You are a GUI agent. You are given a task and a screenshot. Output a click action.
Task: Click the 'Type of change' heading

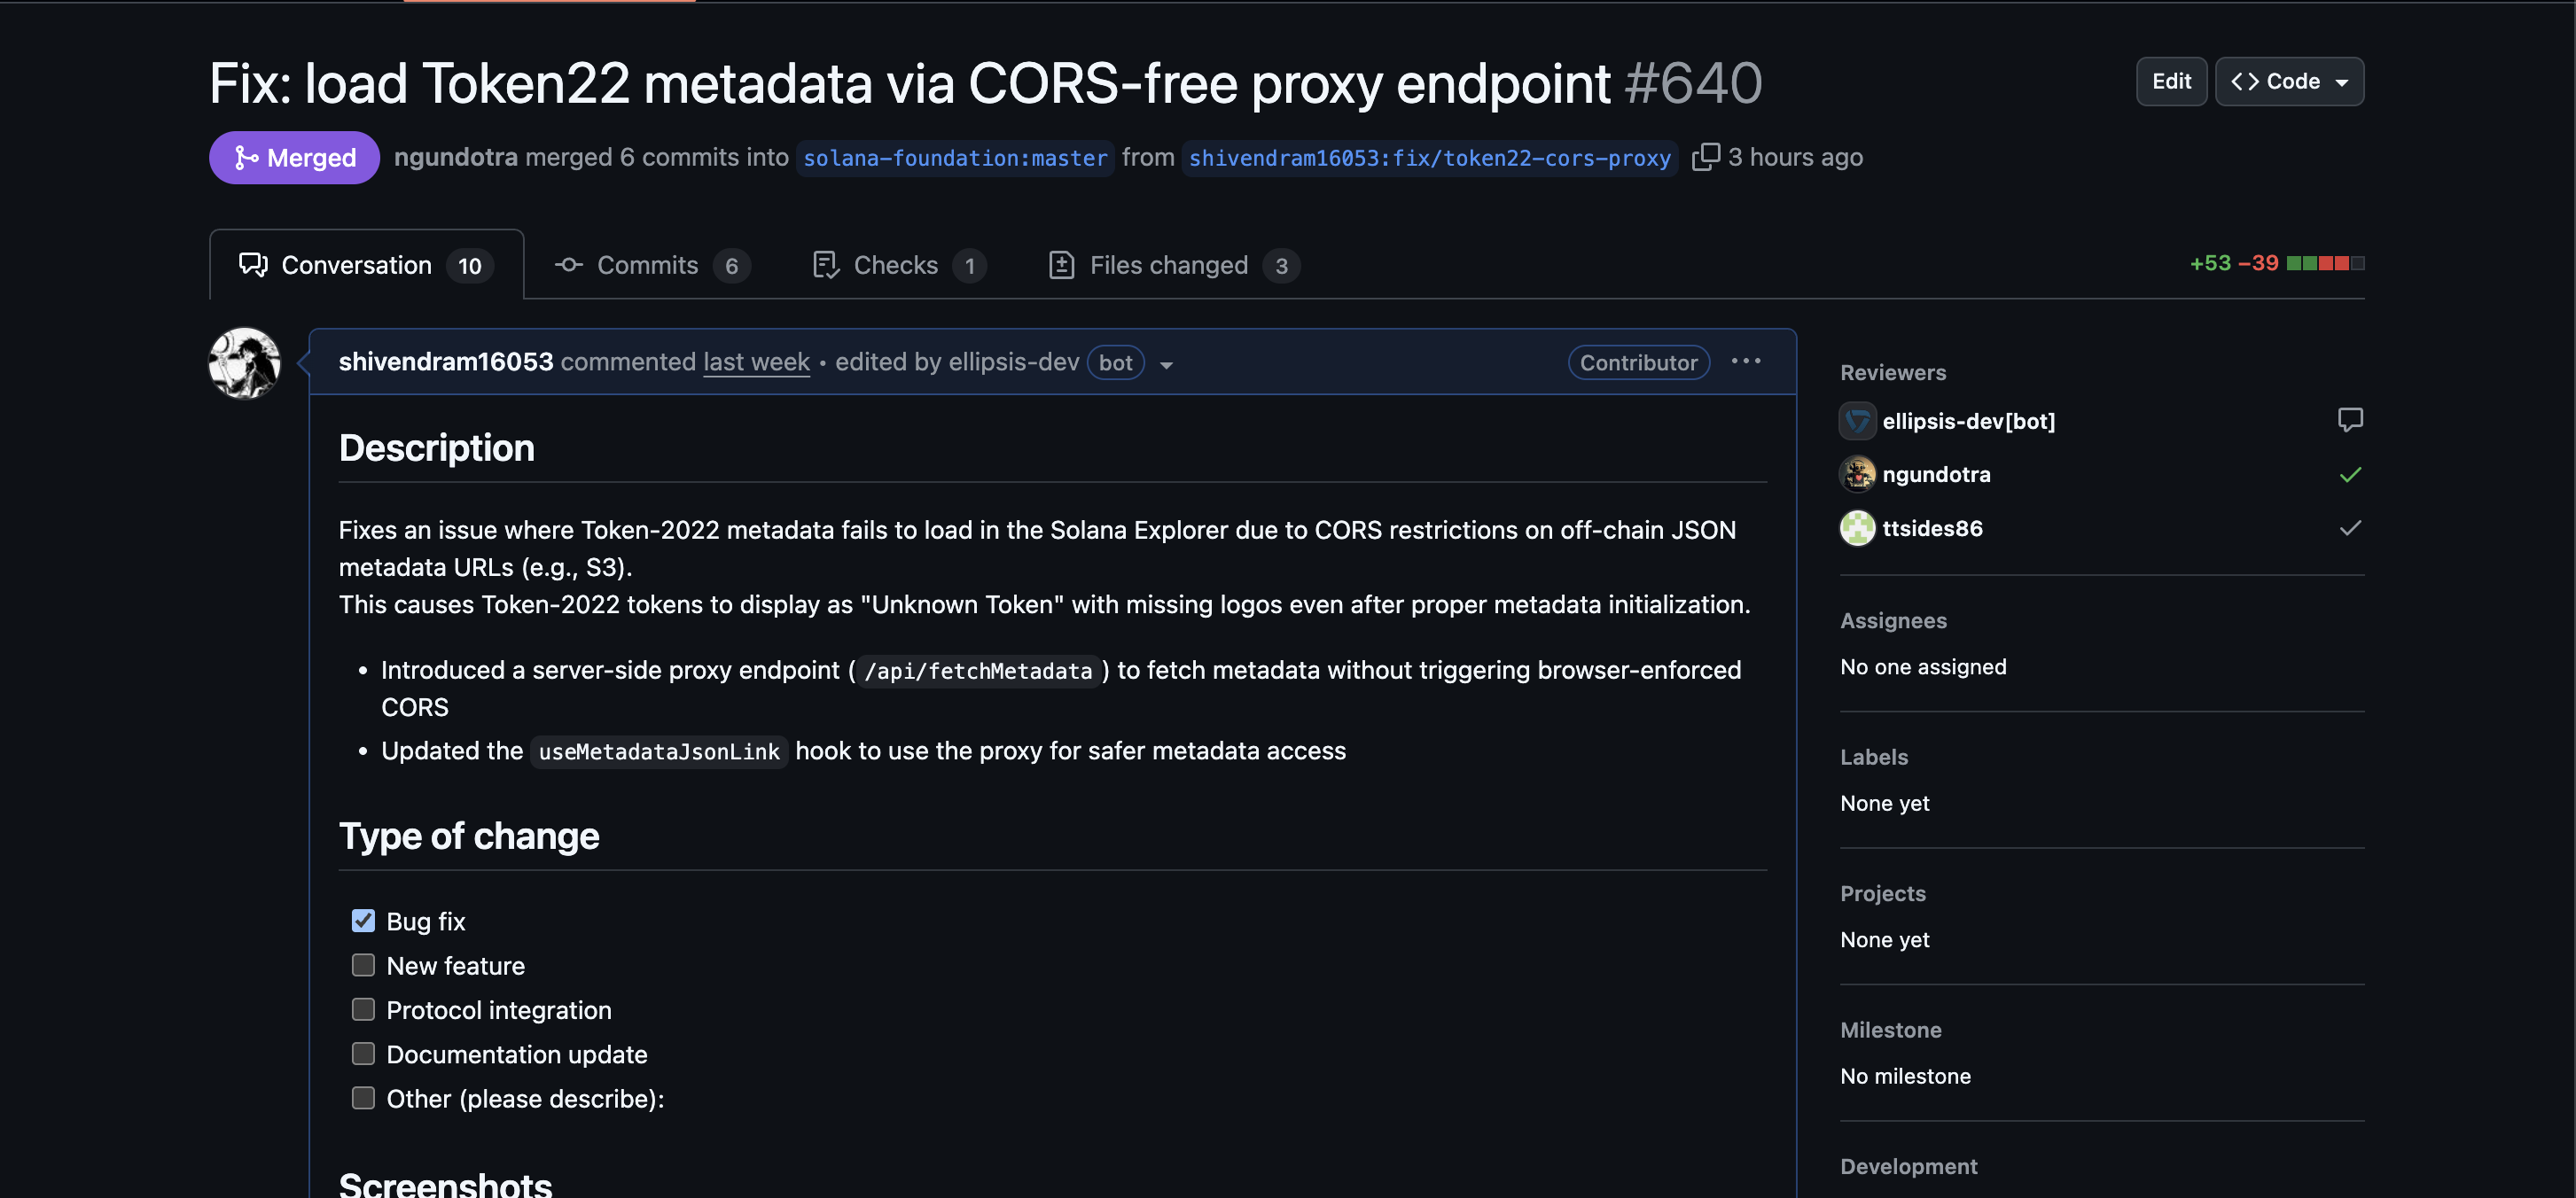[x=469, y=836]
